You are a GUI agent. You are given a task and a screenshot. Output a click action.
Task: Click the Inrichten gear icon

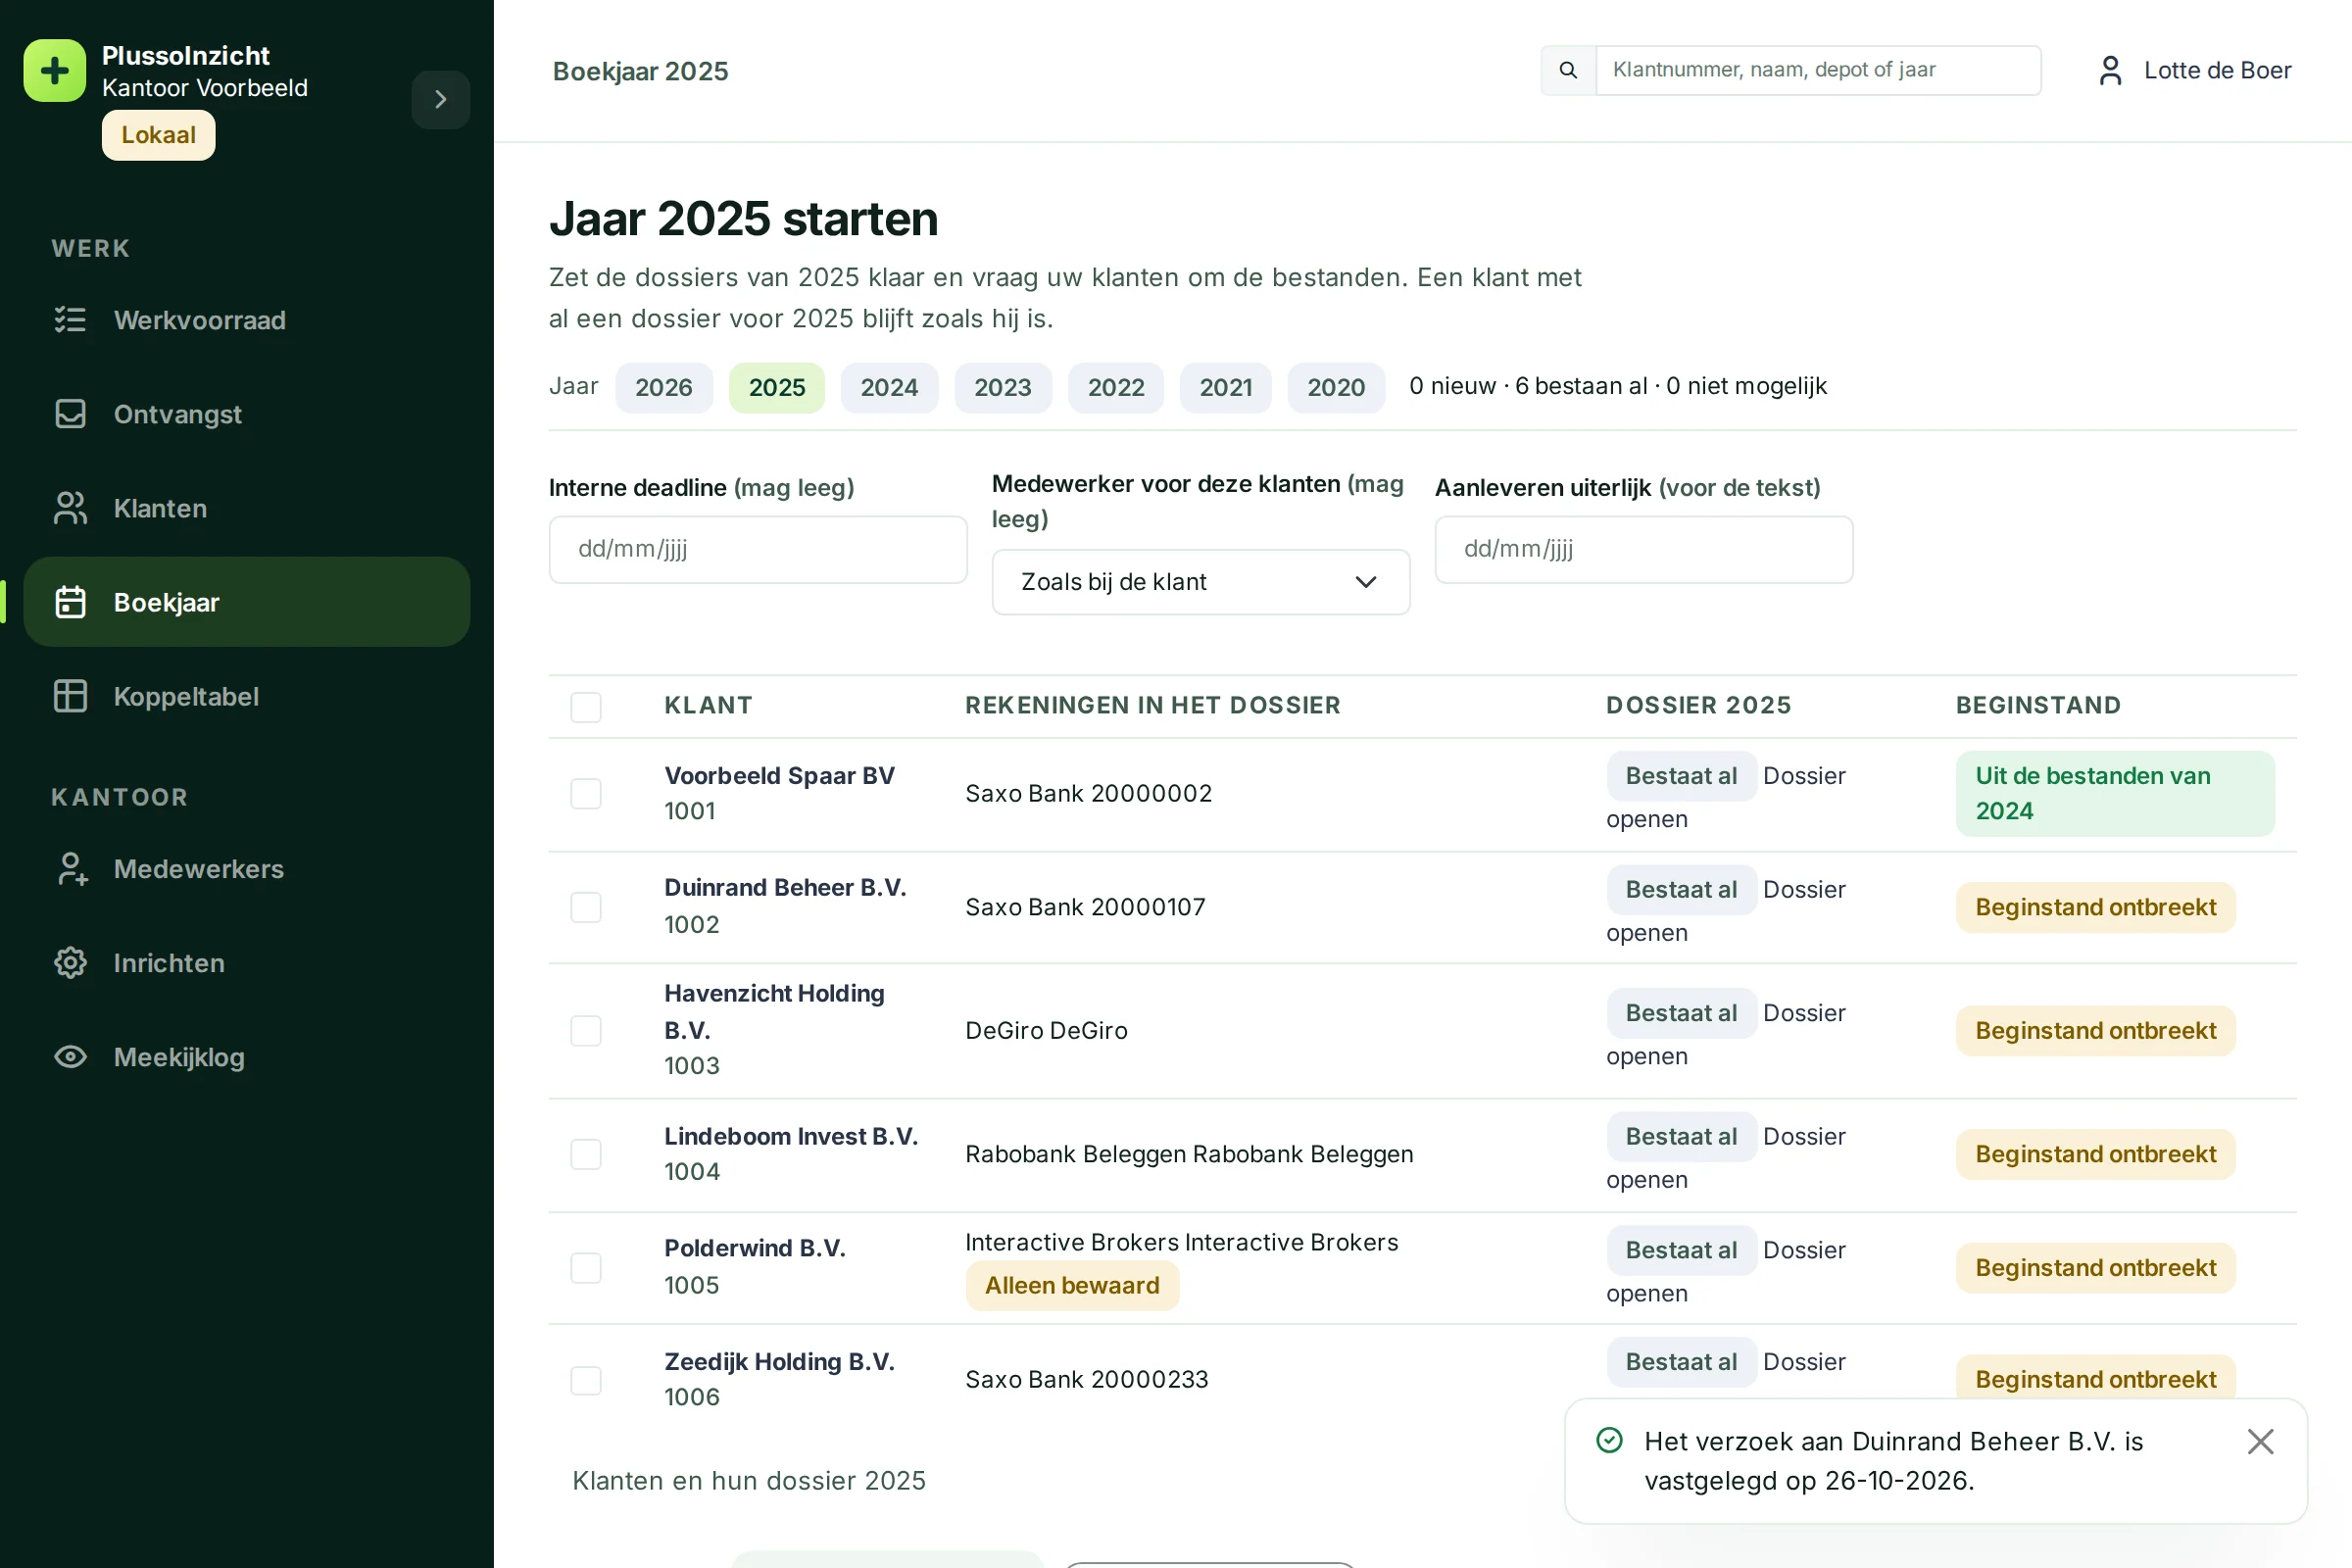[70, 963]
